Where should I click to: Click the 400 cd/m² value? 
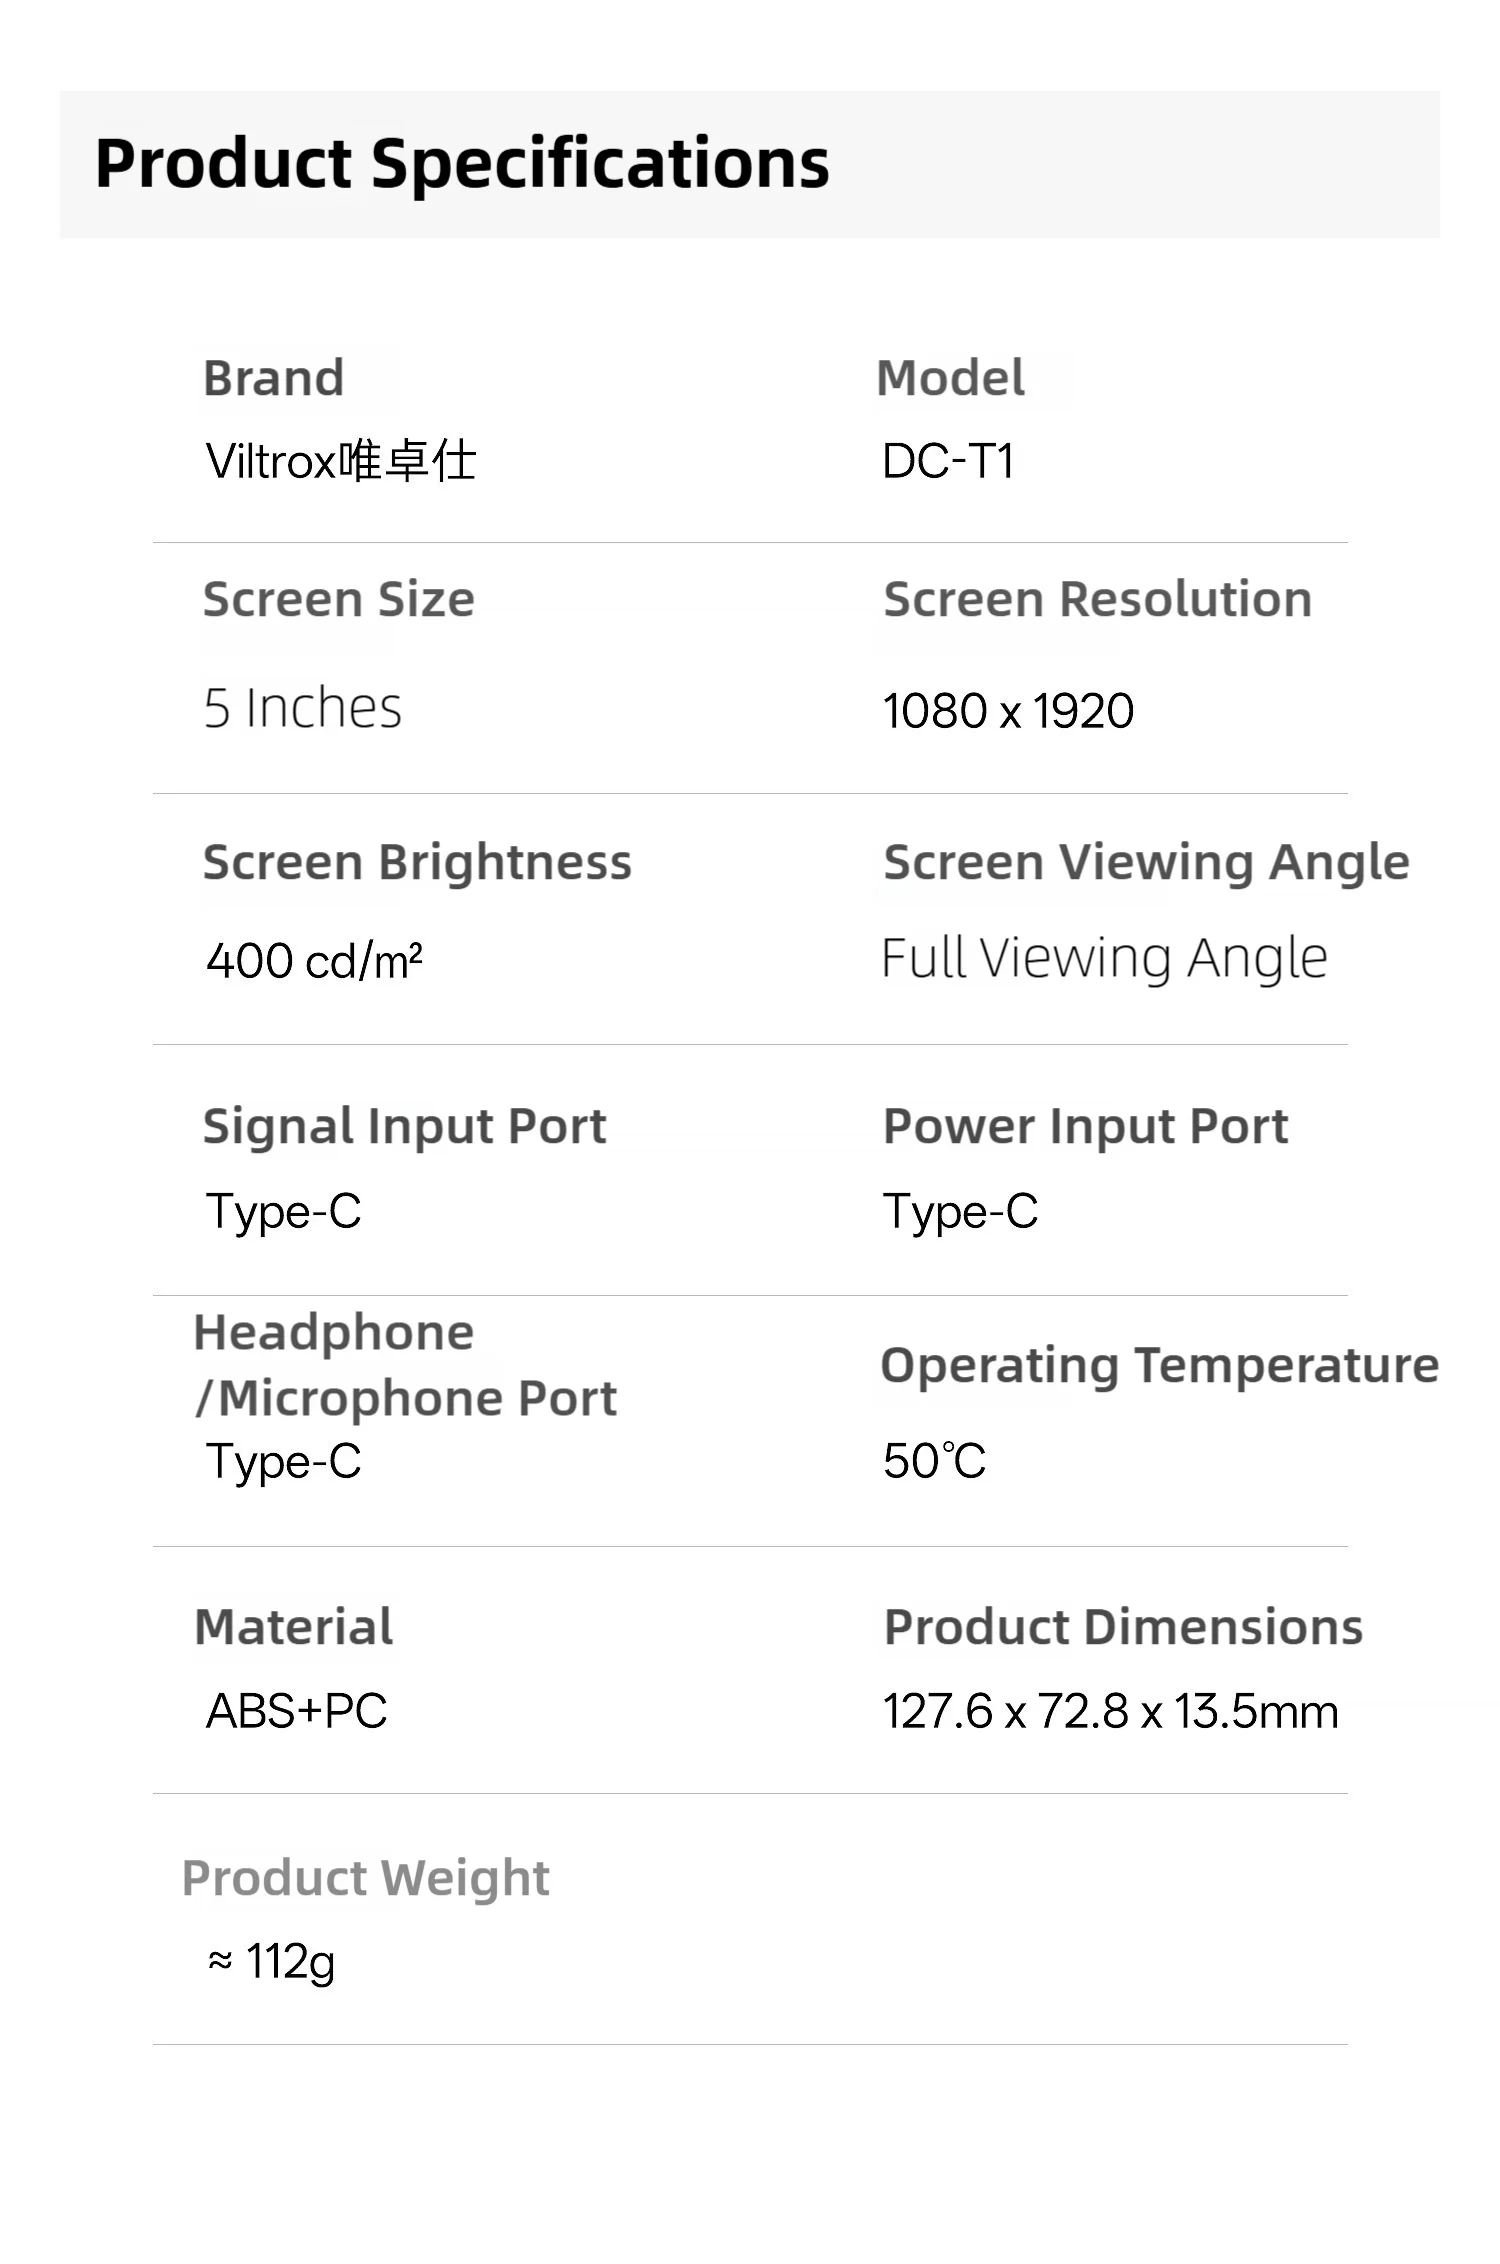[314, 961]
